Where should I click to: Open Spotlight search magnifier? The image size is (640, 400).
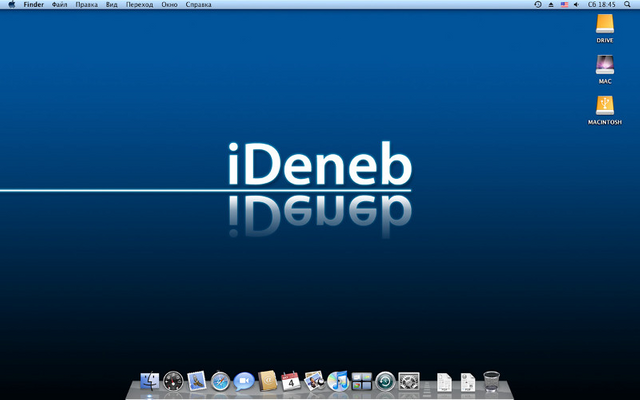click(627, 4)
